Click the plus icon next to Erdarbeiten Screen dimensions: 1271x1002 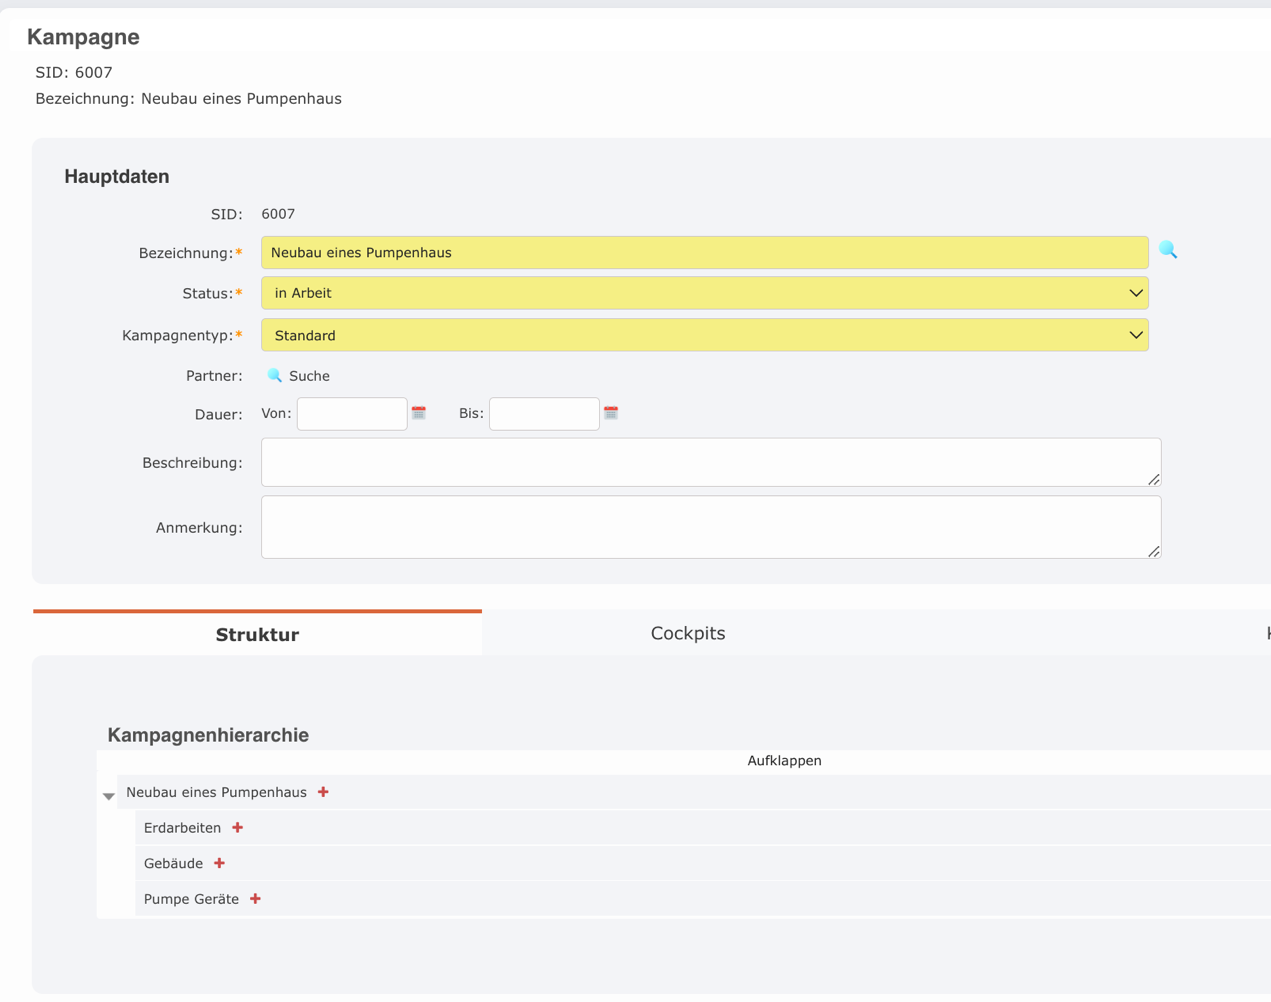(238, 828)
